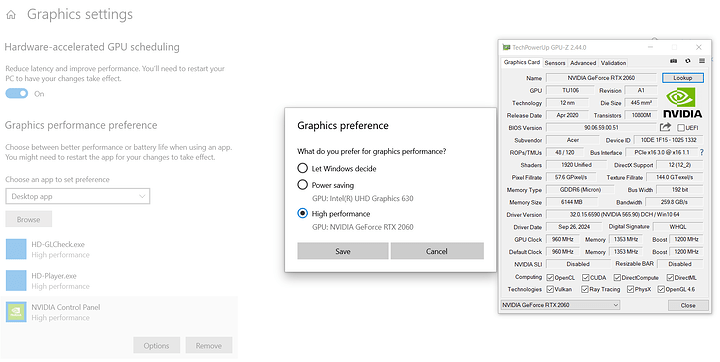
Task: Click the NVIDIA logo in GPU-Z
Action: tap(682, 103)
